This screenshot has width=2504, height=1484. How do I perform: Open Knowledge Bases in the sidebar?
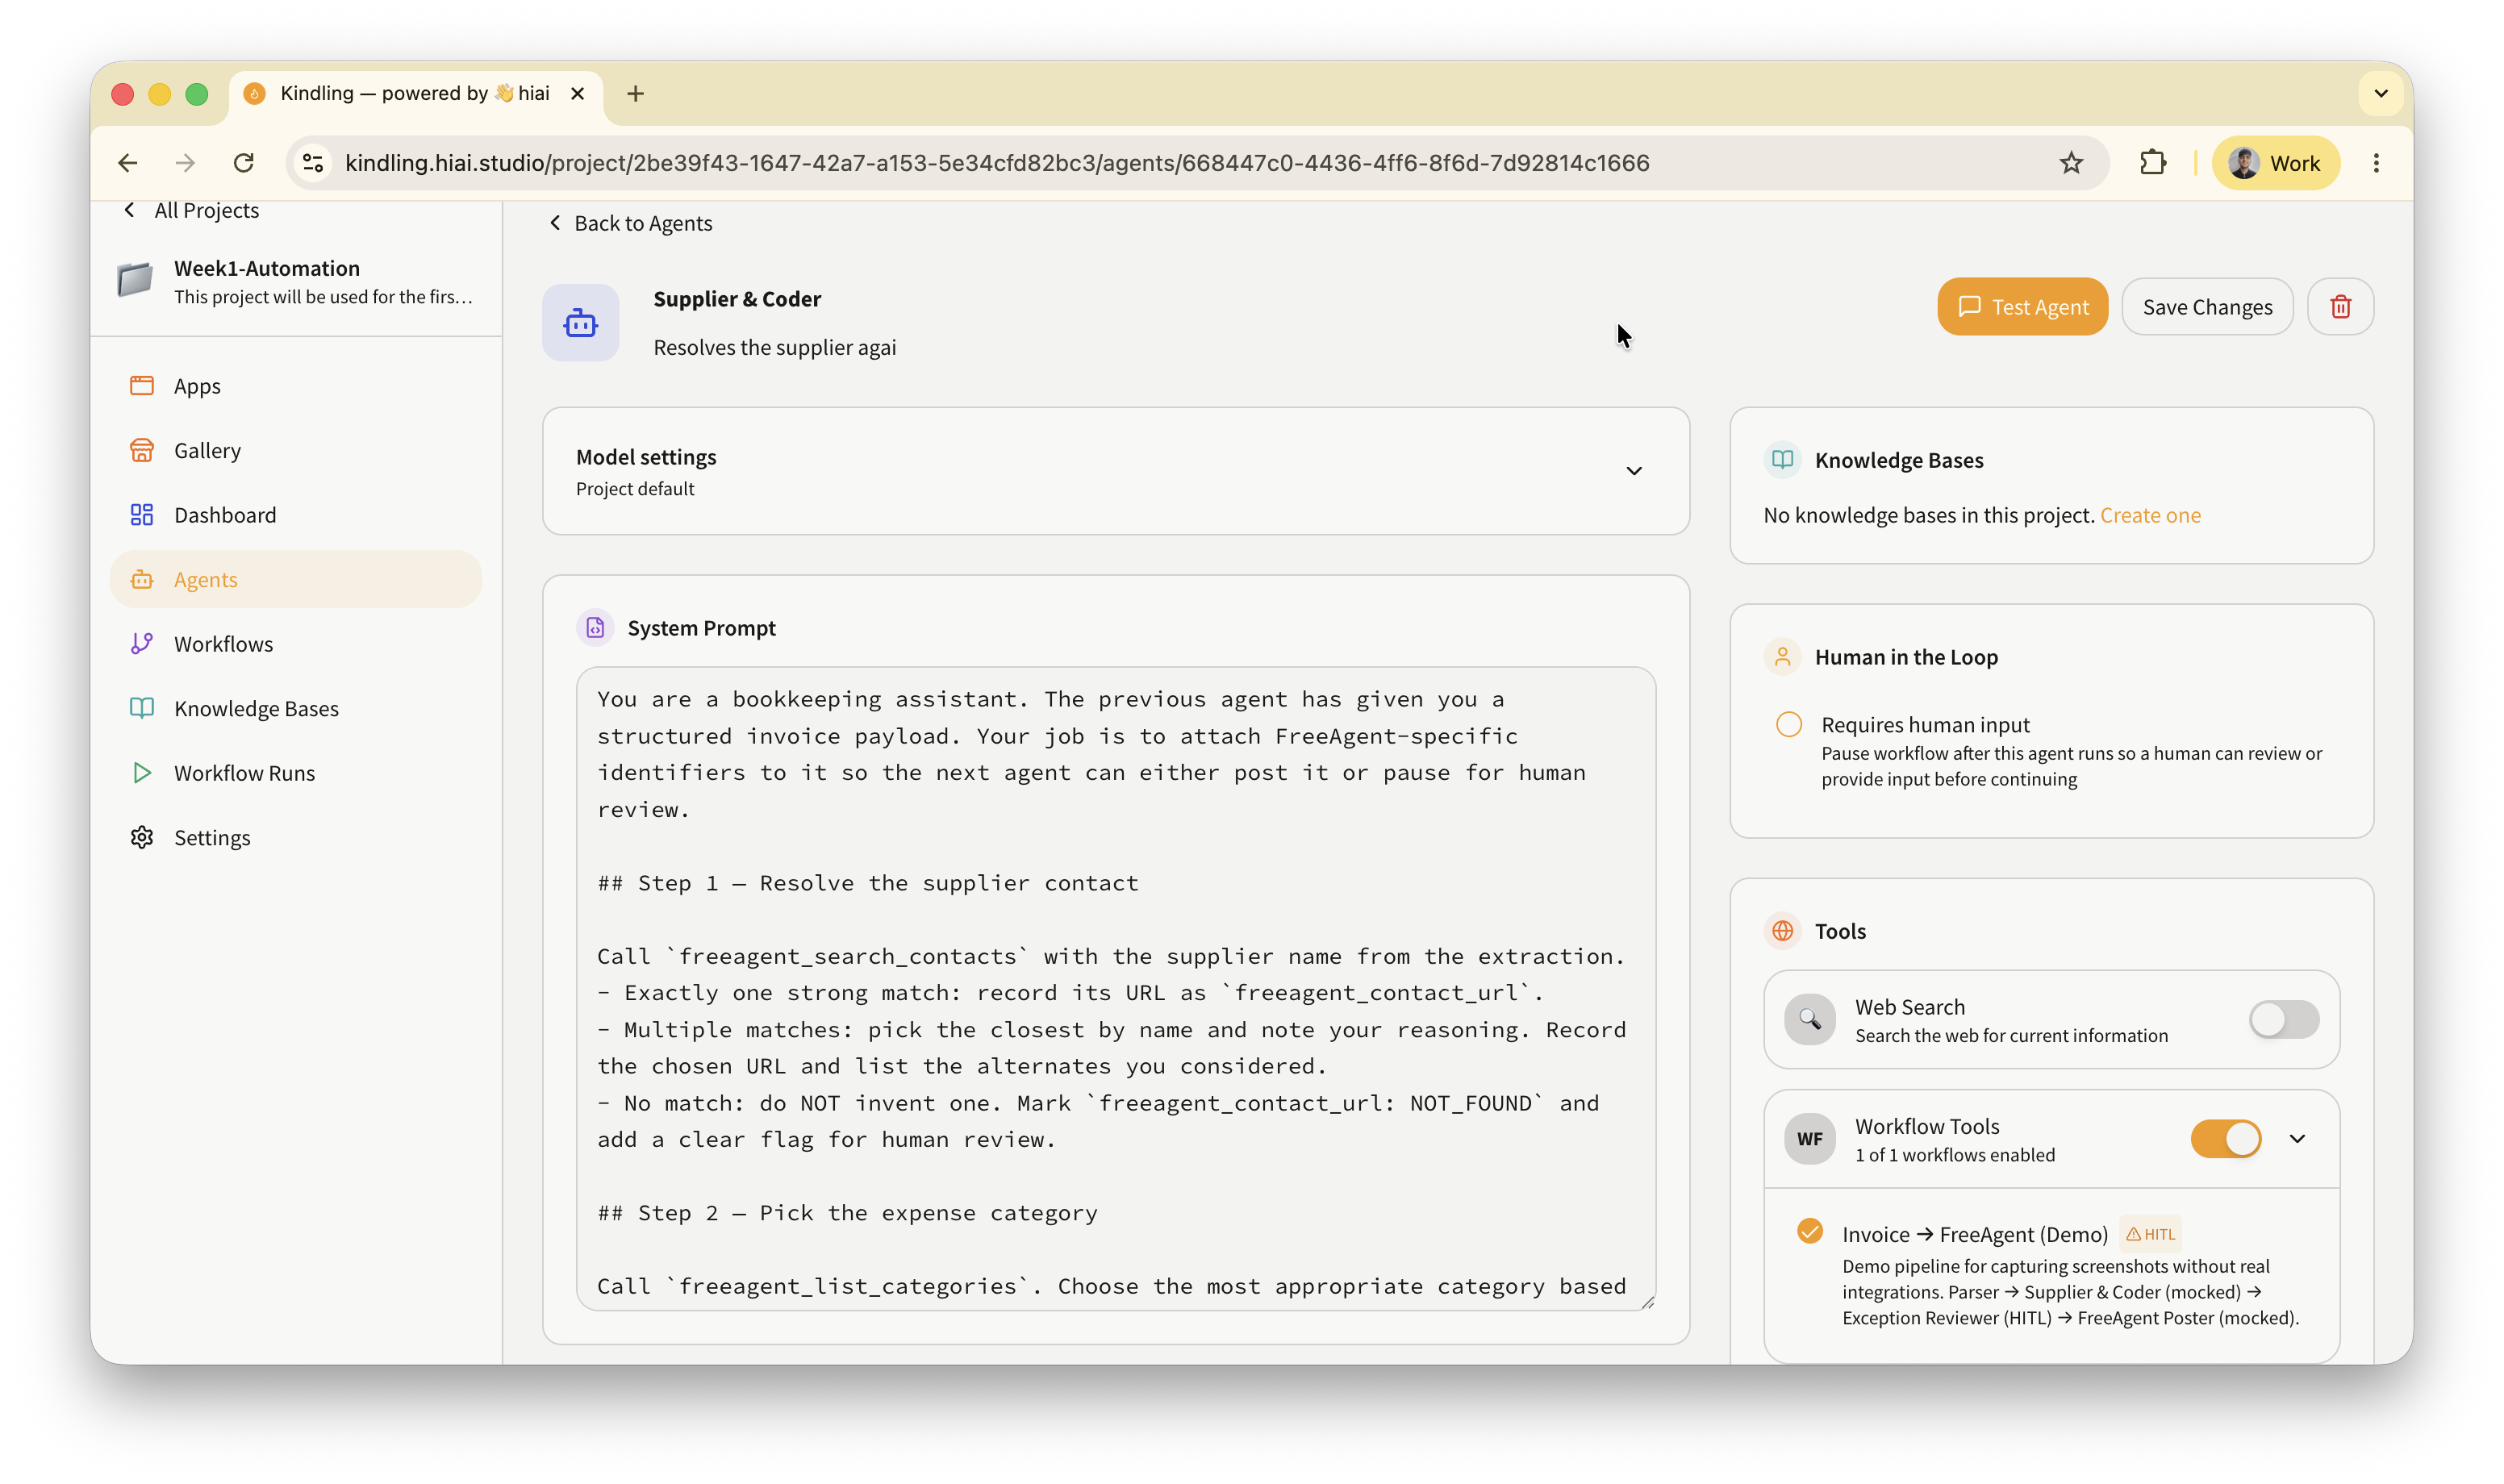[296, 709]
